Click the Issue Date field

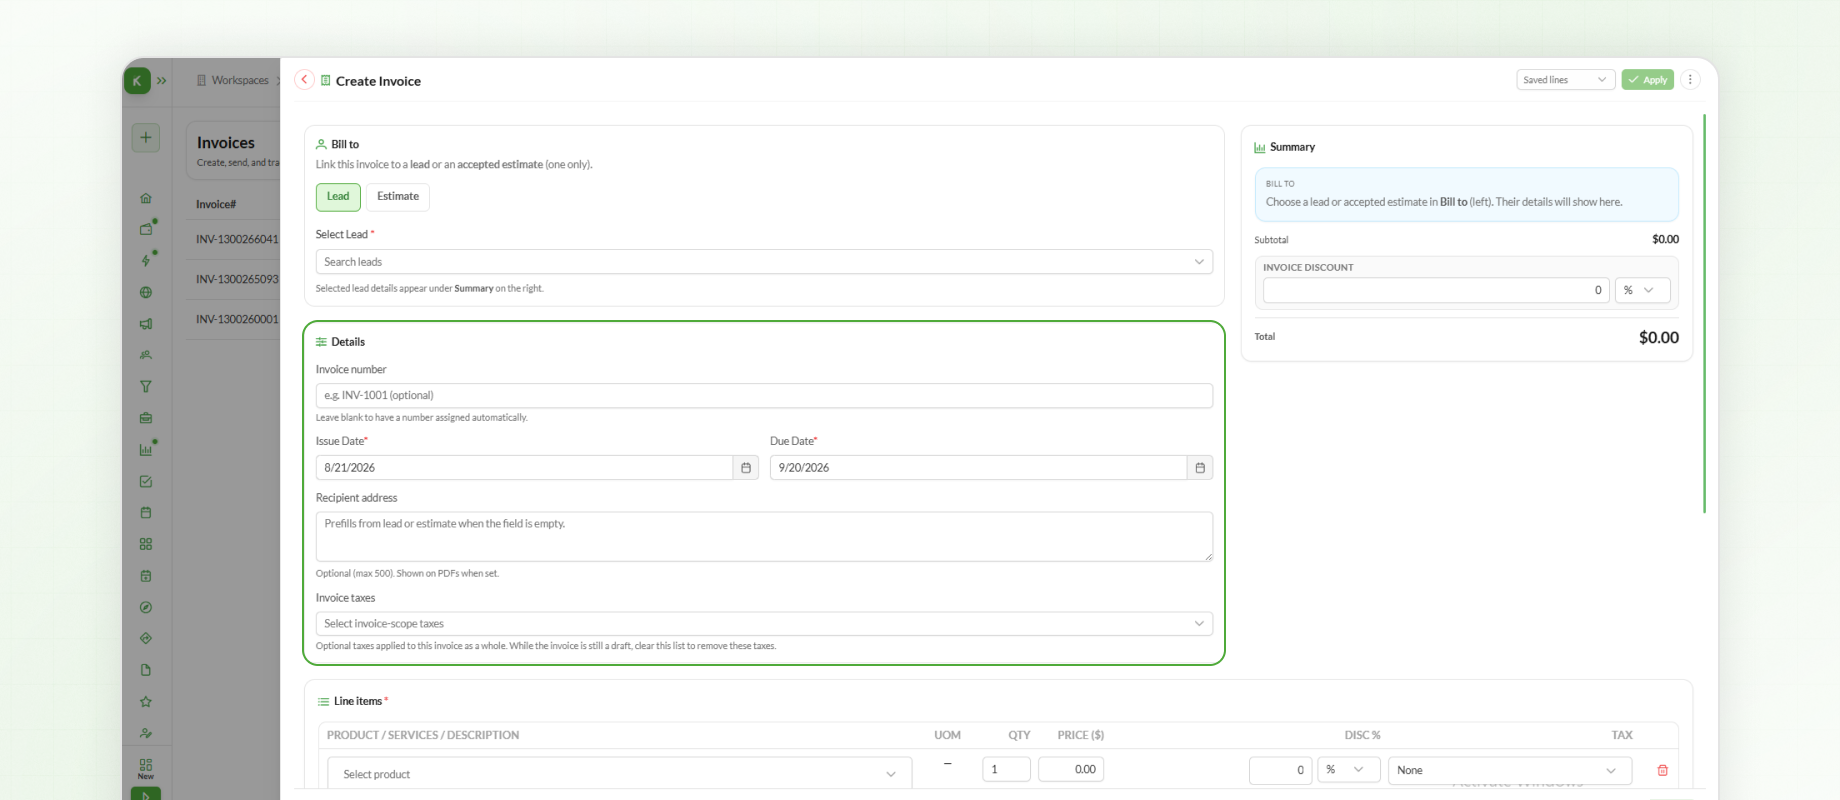[x=524, y=468]
